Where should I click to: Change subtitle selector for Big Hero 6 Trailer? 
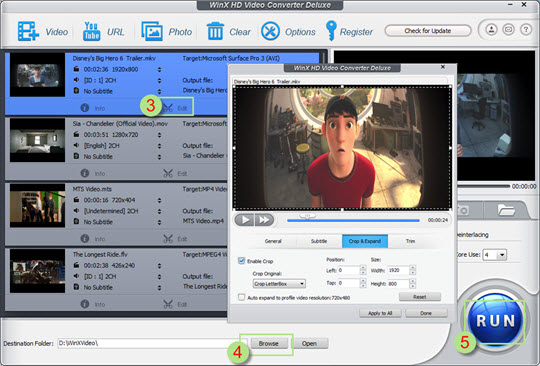(159, 92)
